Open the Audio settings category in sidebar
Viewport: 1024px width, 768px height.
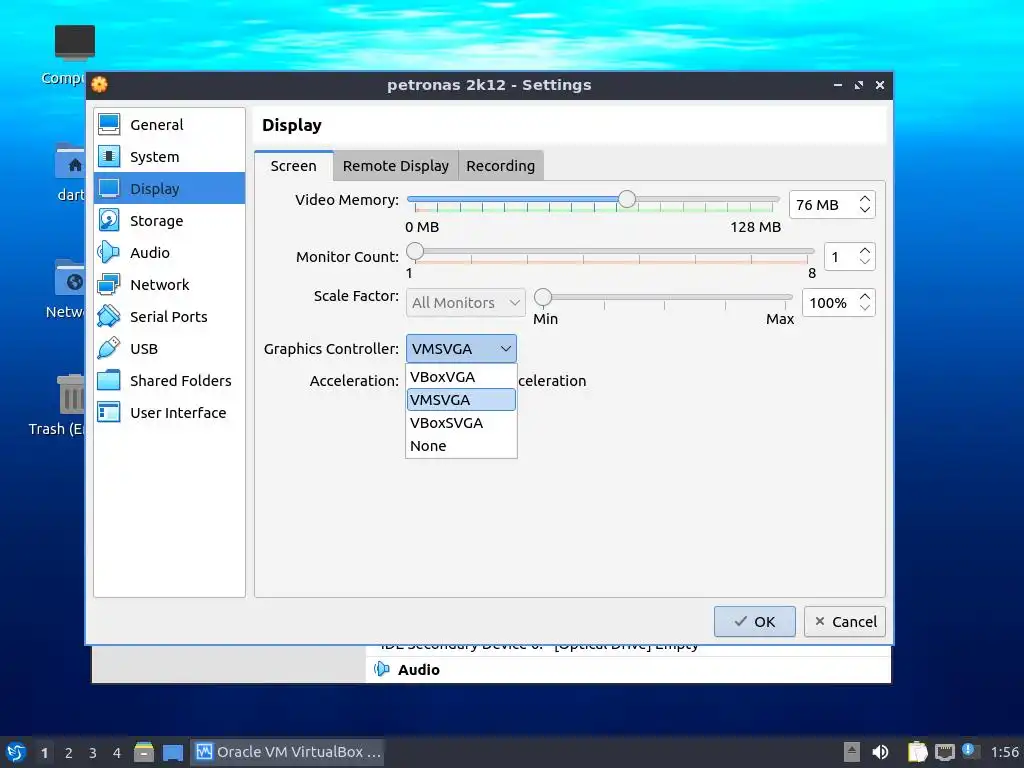[169, 252]
